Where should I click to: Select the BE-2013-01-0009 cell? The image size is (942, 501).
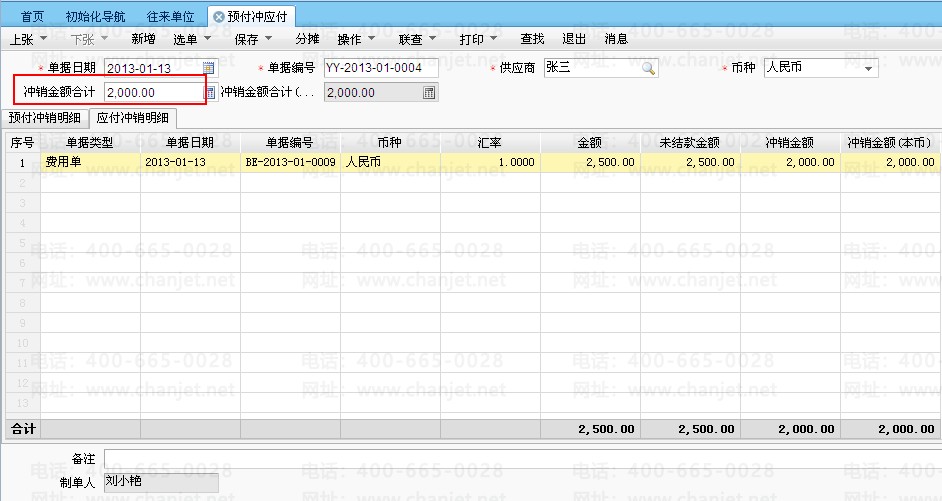point(290,162)
